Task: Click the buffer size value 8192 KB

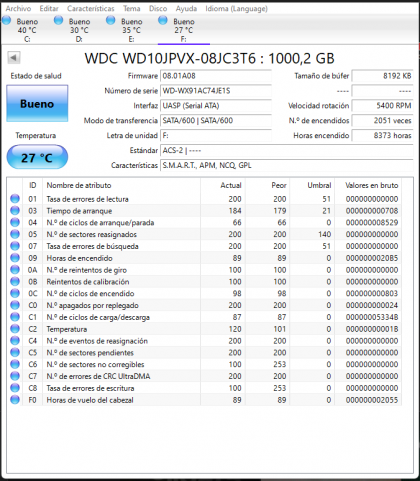Action: (383, 76)
